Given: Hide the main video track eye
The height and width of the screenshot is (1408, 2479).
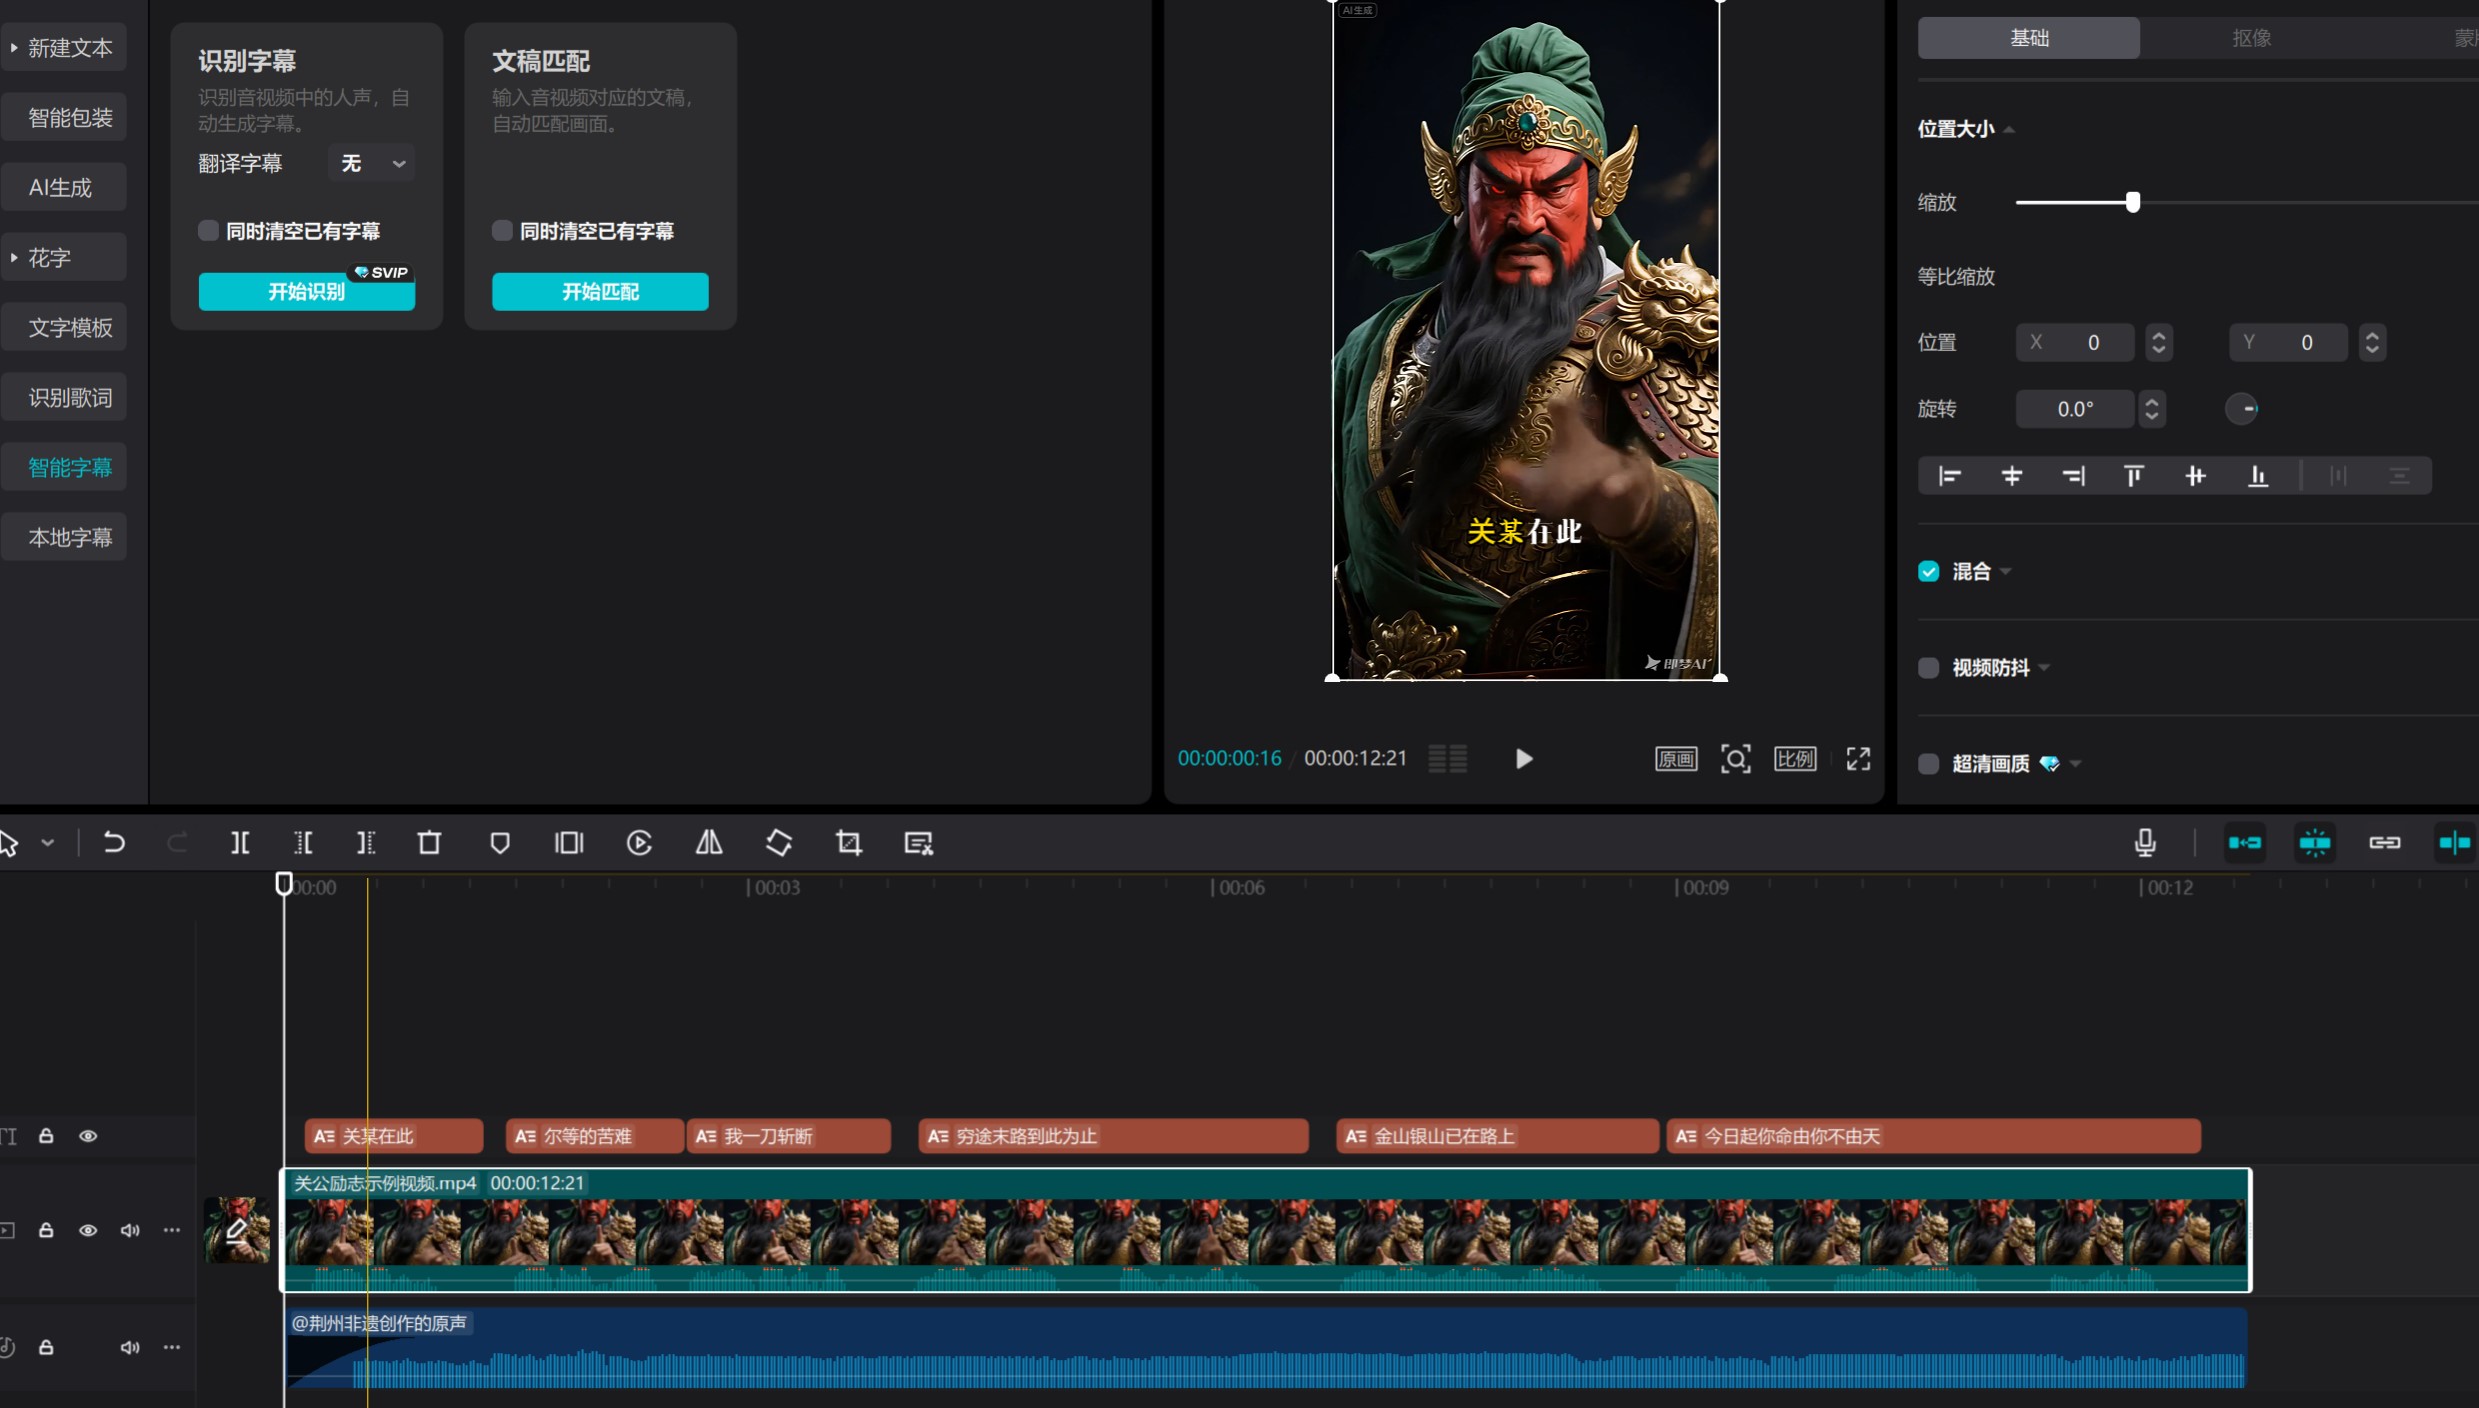Looking at the screenshot, I should (88, 1230).
